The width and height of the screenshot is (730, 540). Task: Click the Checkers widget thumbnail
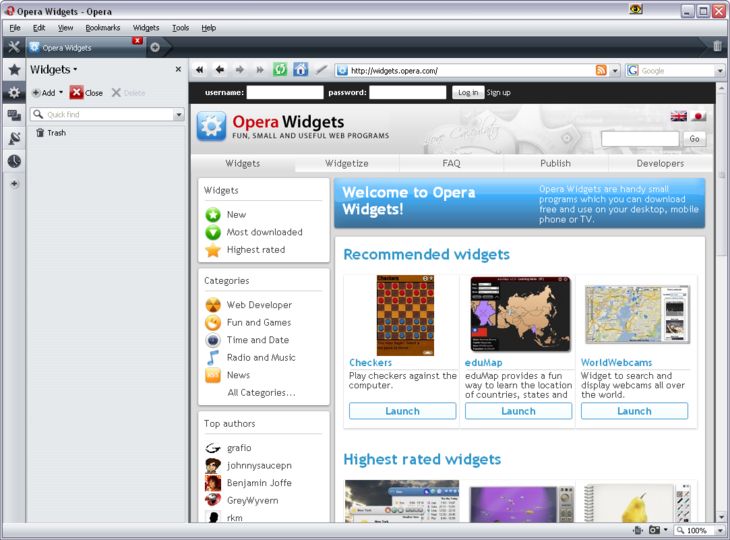(x=405, y=315)
